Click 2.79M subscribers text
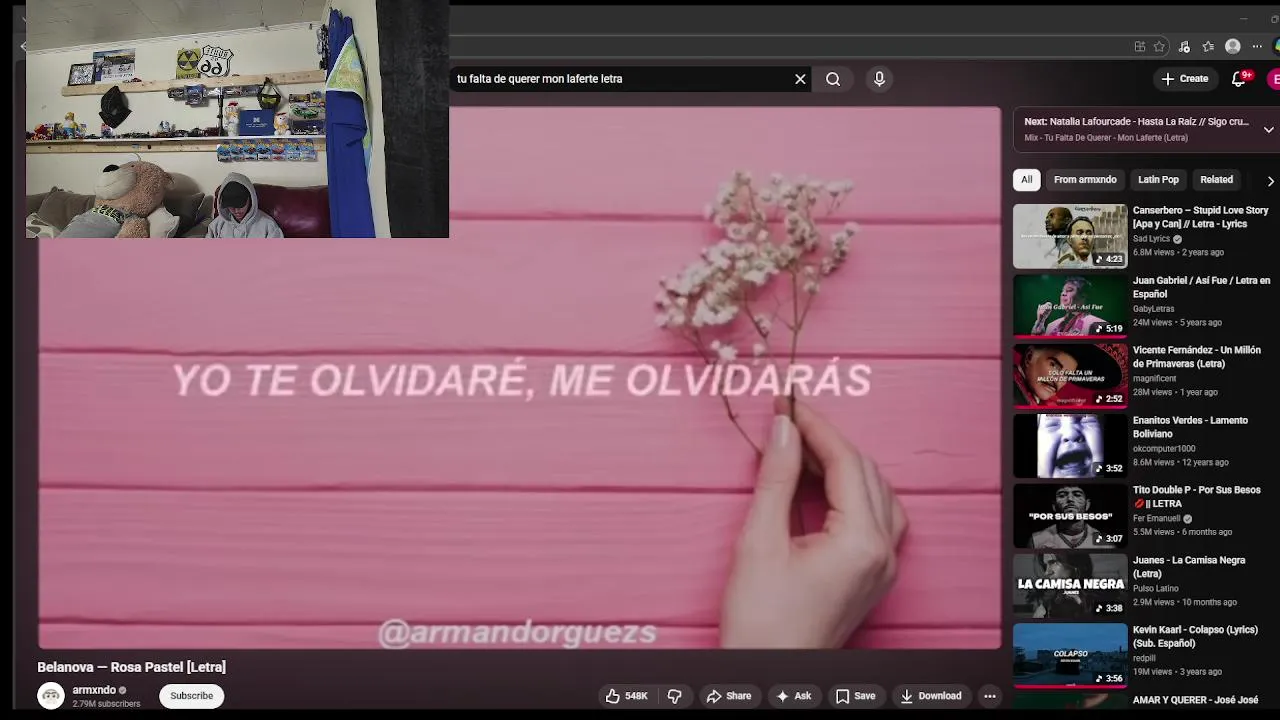 (106, 704)
